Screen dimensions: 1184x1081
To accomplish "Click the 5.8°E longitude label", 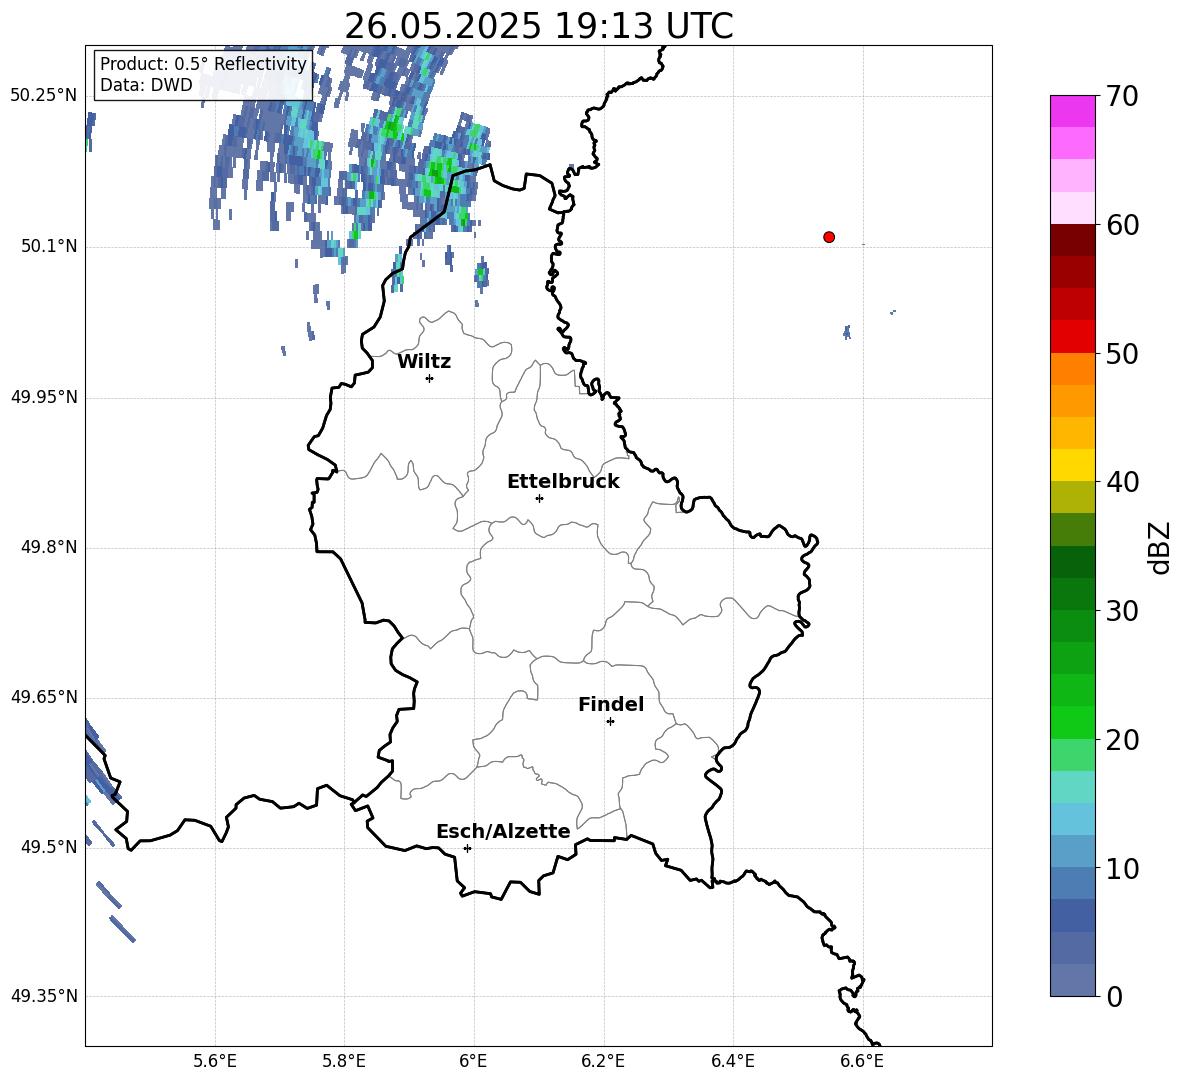I will click(x=344, y=1061).
